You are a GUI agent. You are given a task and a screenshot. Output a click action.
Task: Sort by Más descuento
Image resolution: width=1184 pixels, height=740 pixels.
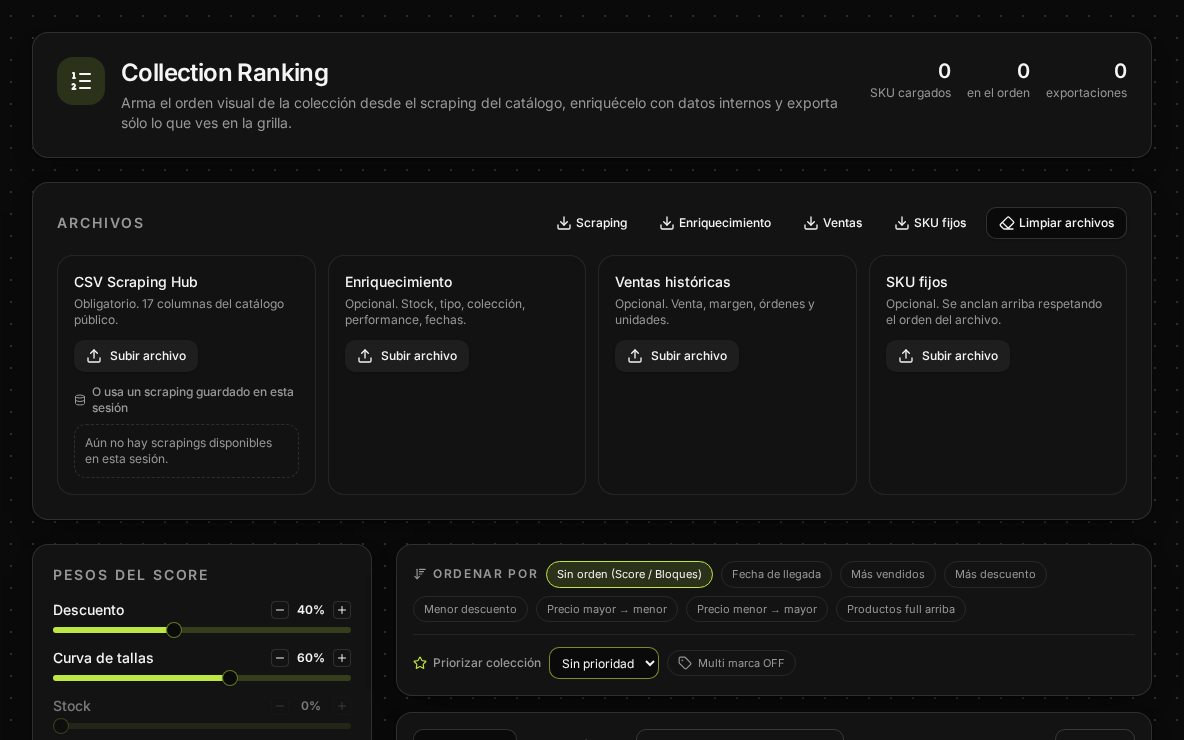tap(995, 575)
